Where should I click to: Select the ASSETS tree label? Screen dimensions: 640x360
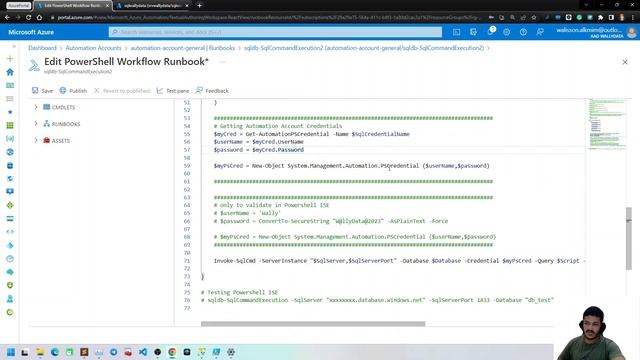[60, 141]
